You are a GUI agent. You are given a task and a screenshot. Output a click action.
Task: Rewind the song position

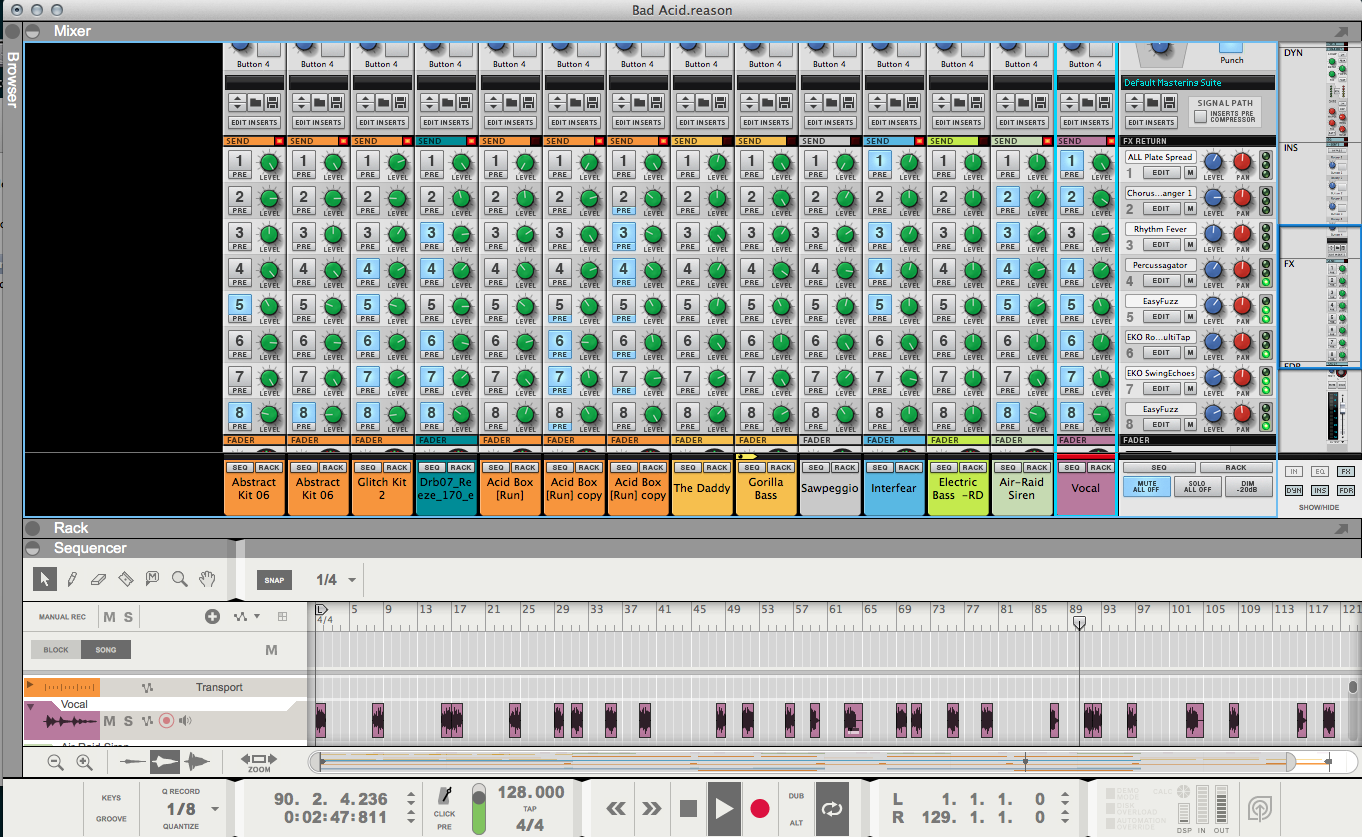click(x=617, y=809)
